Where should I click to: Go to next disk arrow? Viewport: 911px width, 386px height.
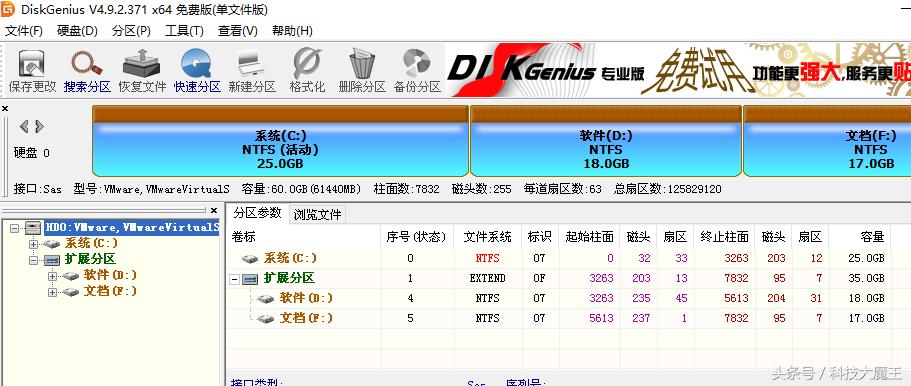pos(39,127)
